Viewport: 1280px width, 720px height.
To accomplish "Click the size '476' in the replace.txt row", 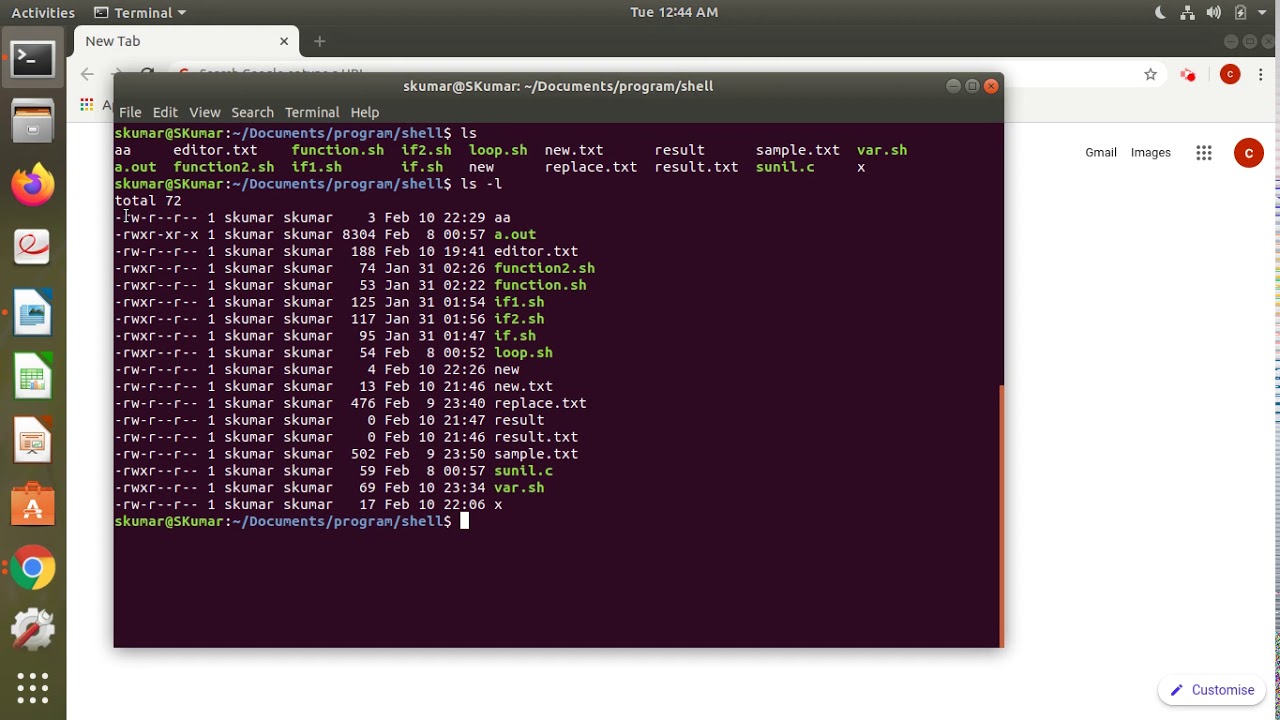I will [x=363, y=404].
